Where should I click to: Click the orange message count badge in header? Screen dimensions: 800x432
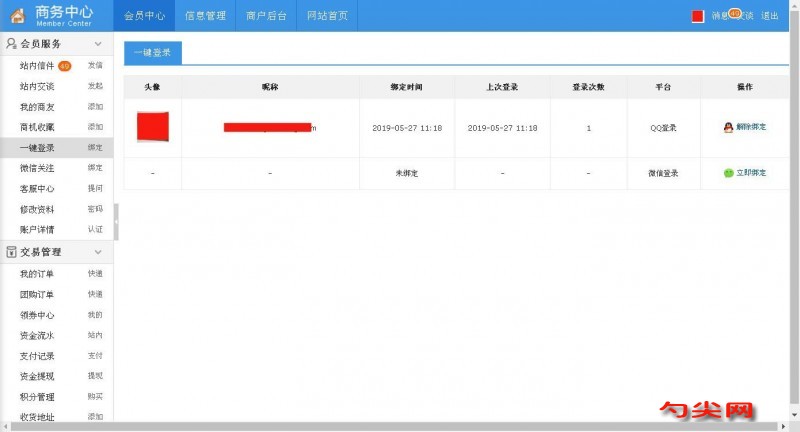(735, 13)
